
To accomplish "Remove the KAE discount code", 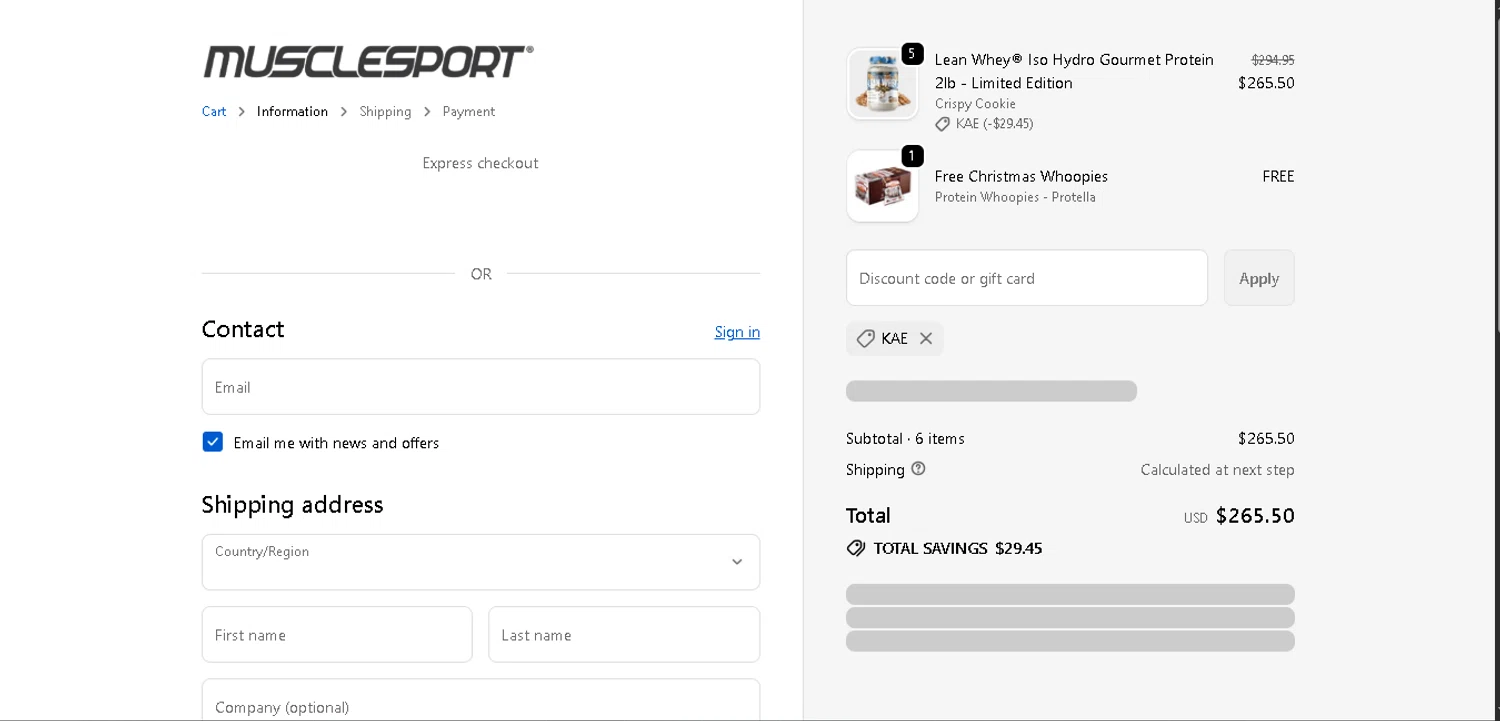I will coord(926,339).
